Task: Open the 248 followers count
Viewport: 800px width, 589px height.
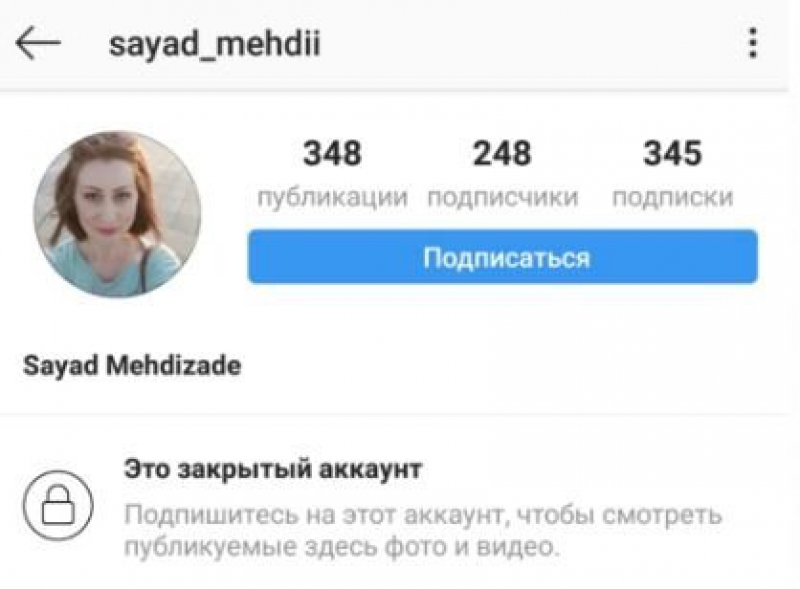Action: click(x=502, y=153)
